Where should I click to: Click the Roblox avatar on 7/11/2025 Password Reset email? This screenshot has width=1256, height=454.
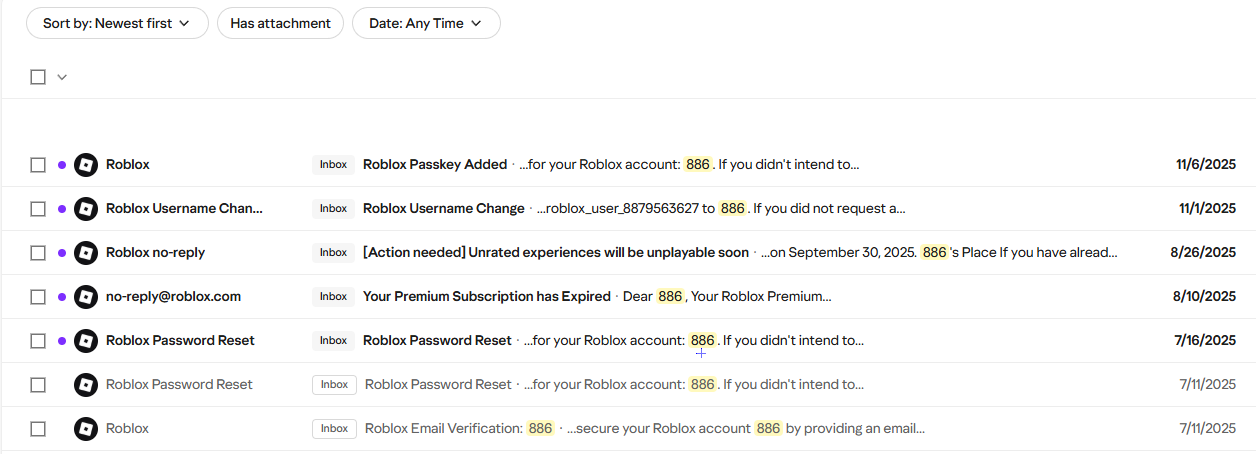click(x=86, y=385)
